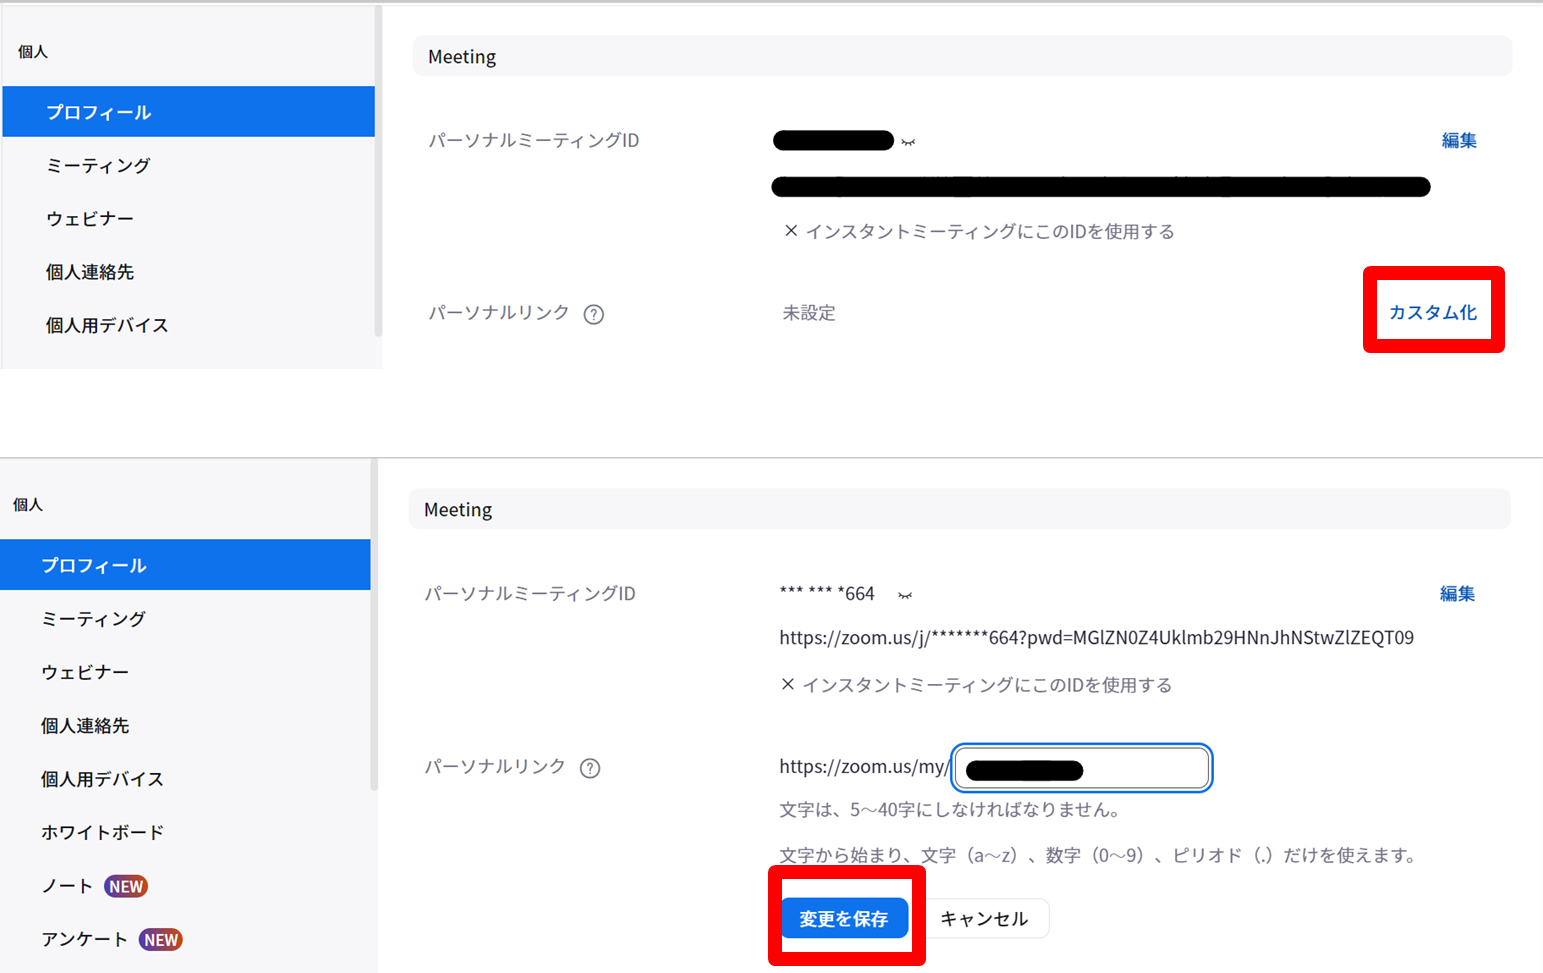Click the 文字は、5～40字 hint text
1543x973 pixels.
click(x=950, y=810)
